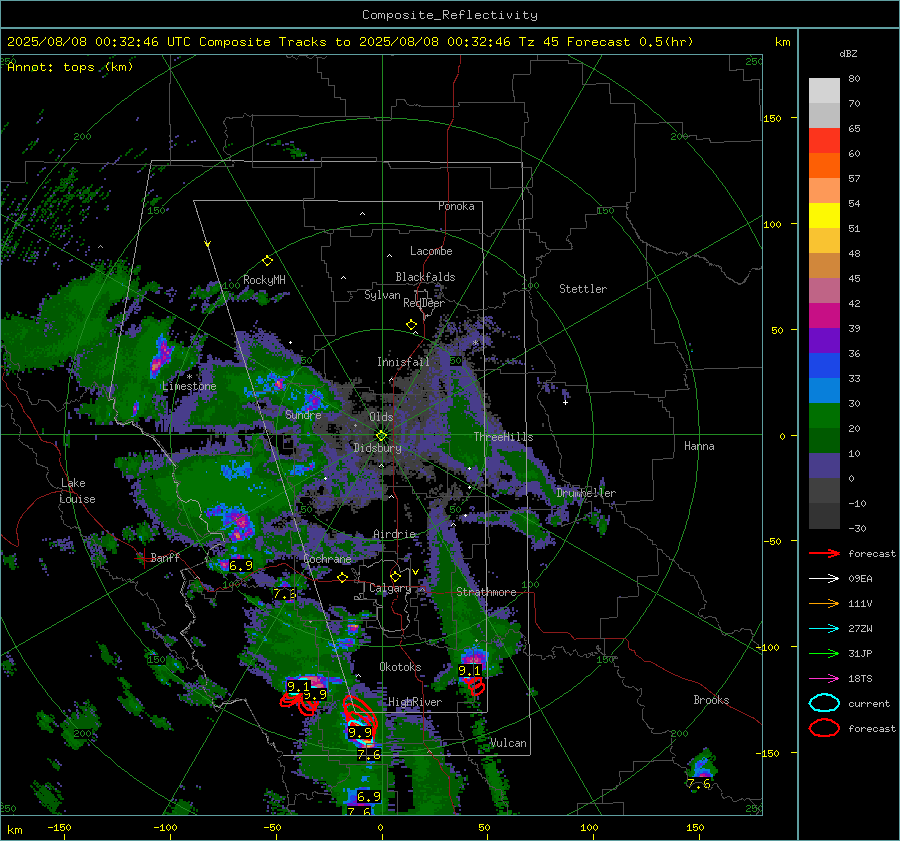Viewport: 900px width, 841px height.
Task: Click the yellow V marker northeast of Calgary
Action: tap(415, 572)
